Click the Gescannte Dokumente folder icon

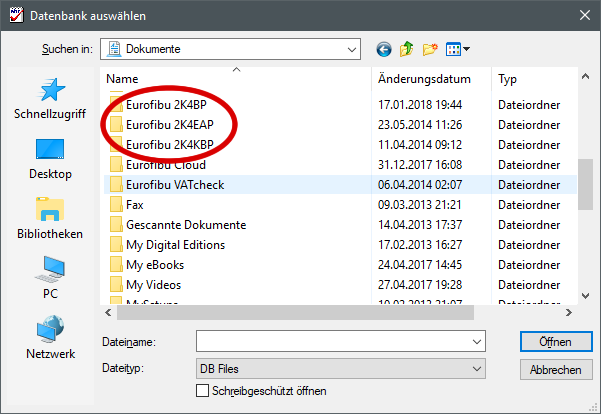coord(116,225)
